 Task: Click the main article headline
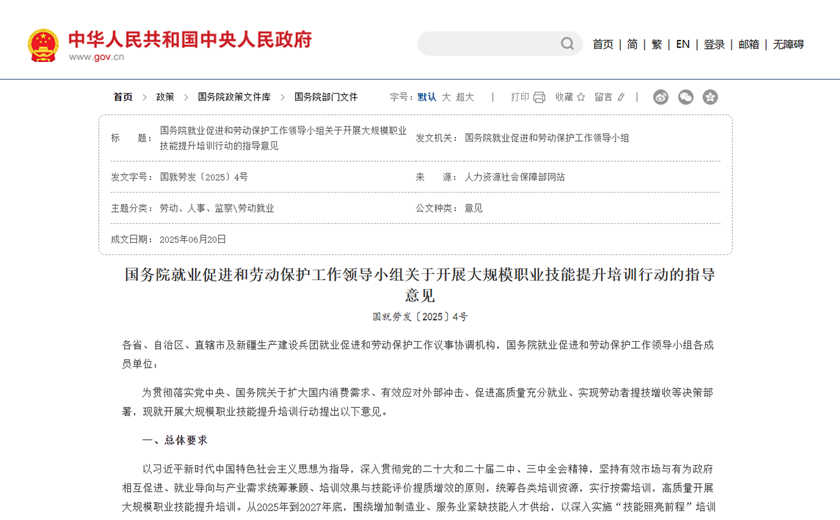(x=419, y=284)
